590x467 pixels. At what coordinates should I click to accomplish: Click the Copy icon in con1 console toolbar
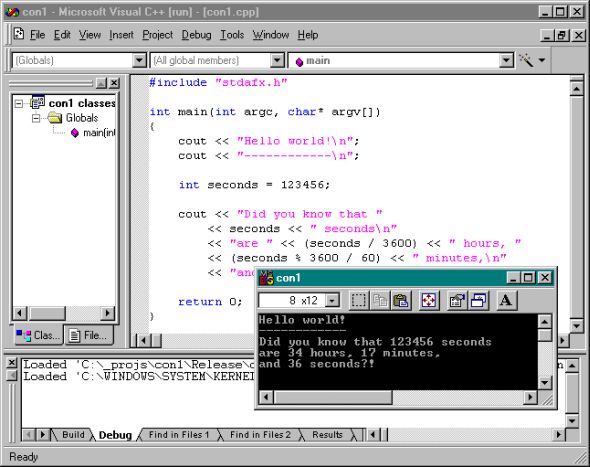(x=380, y=301)
